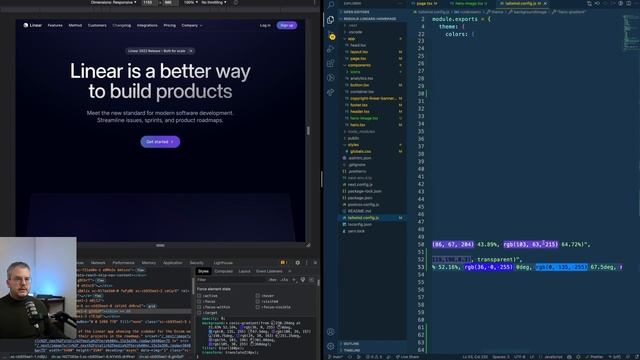Screen dimensions: 640x360
Task: Toggle the .cls element classes button
Action: click(284, 280)
